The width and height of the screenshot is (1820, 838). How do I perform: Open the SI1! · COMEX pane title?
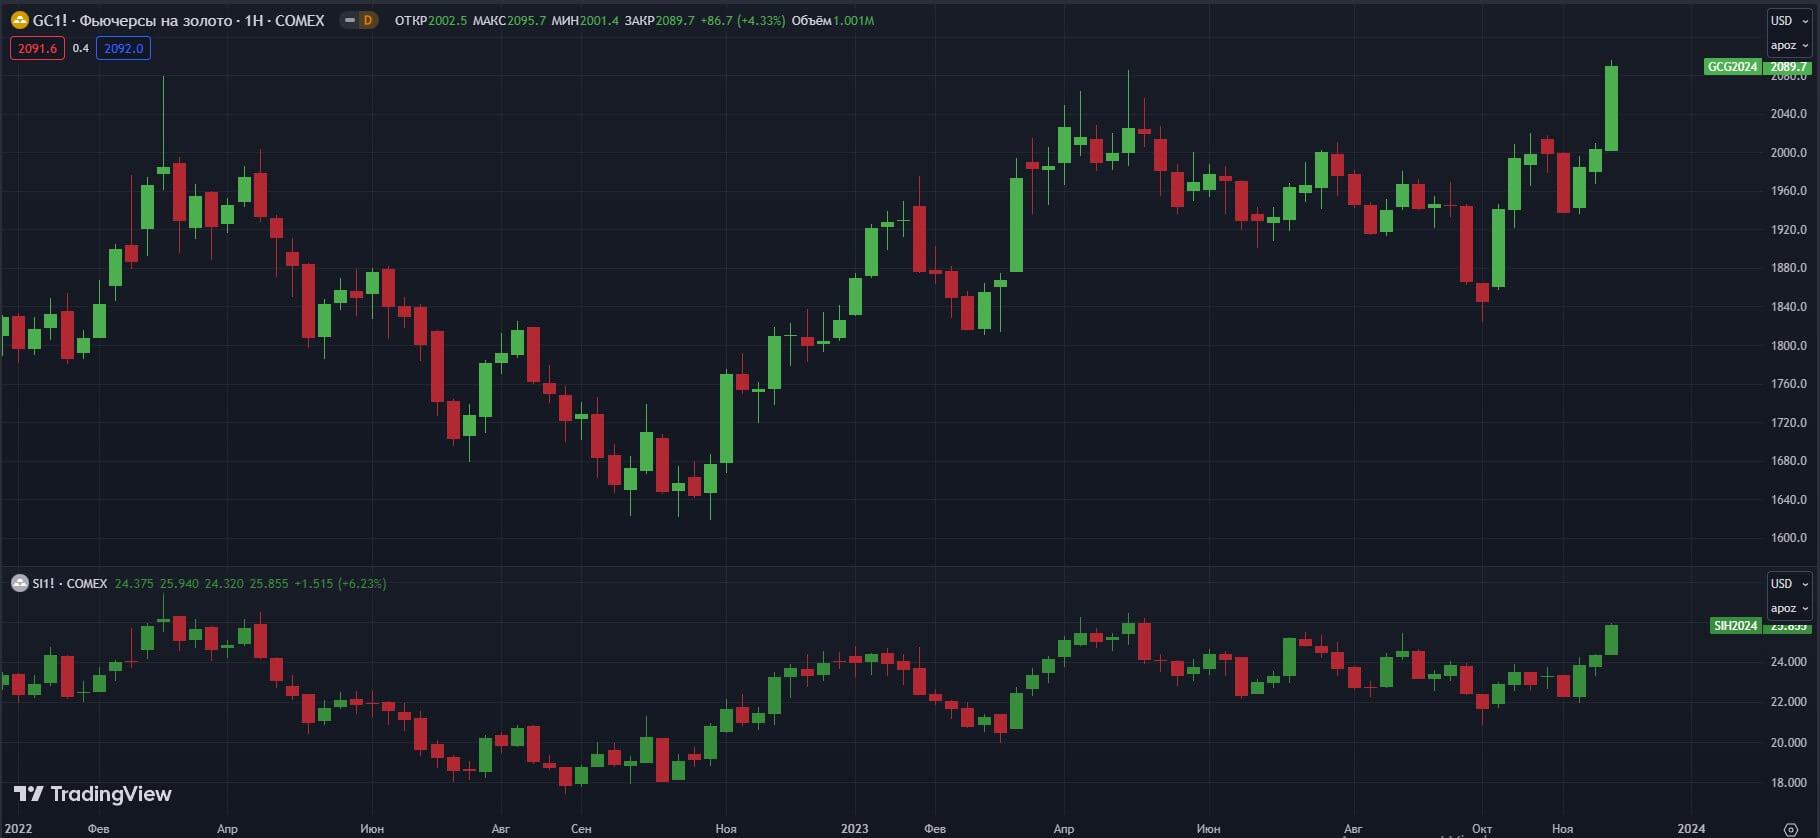[x=70, y=583]
